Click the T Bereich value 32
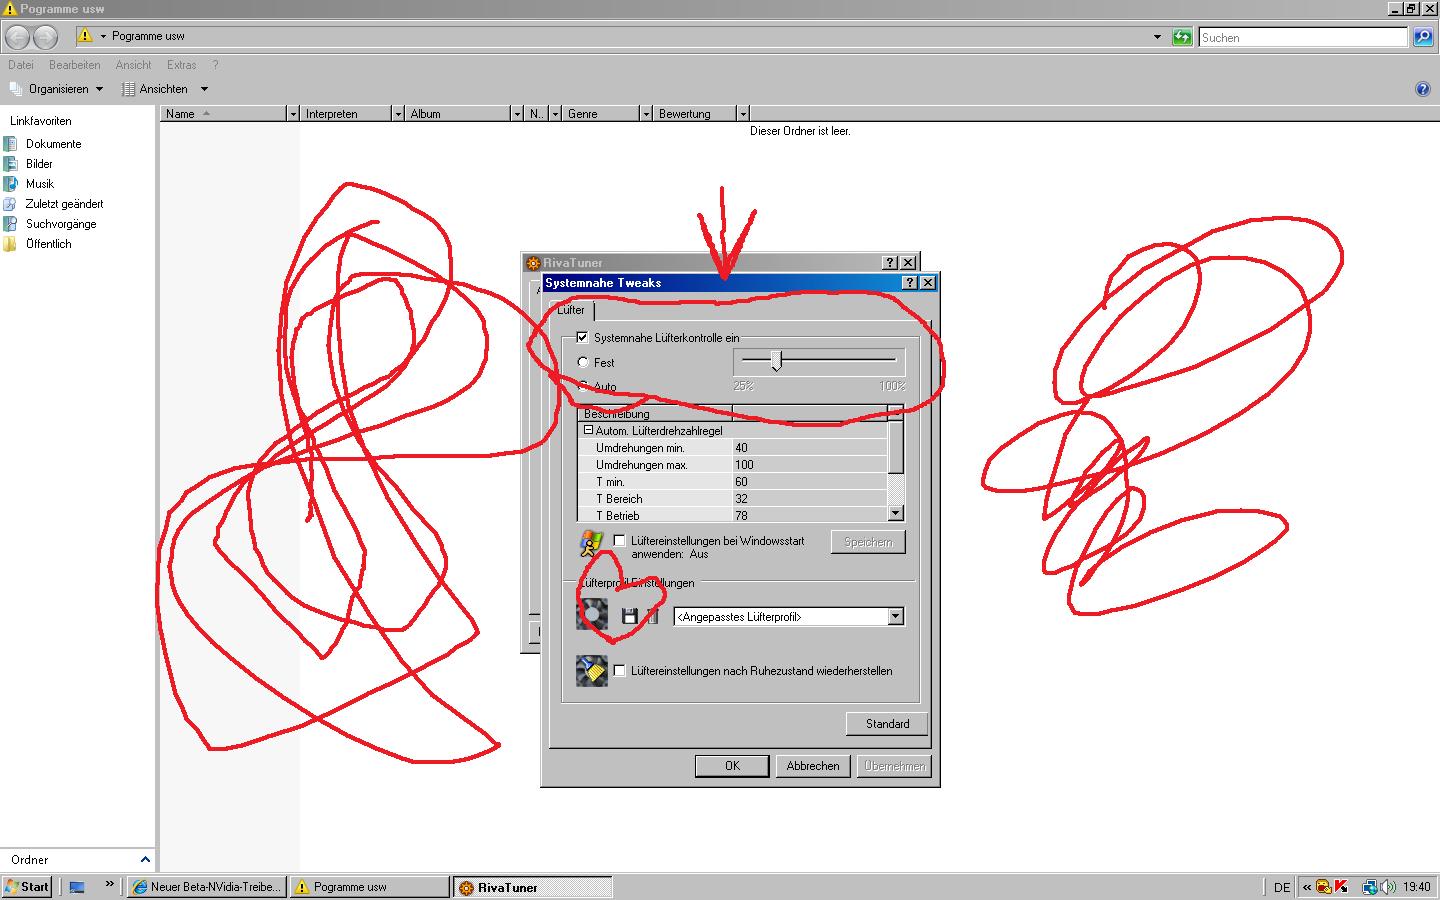Viewport: 1440px width, 900px height. pos(810,499)
